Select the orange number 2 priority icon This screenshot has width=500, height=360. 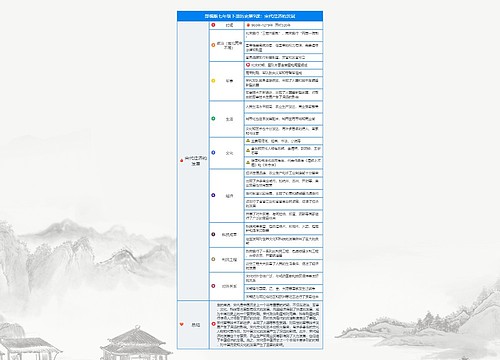pyautogui.click(x=213, y=45)
